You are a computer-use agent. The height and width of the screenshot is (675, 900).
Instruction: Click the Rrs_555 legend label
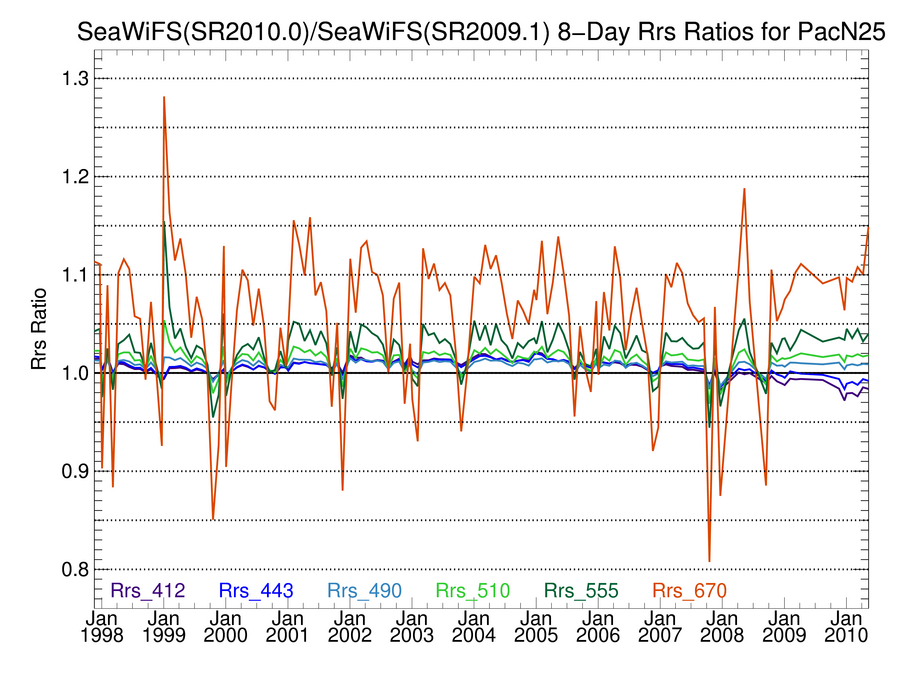pos(581,591)
